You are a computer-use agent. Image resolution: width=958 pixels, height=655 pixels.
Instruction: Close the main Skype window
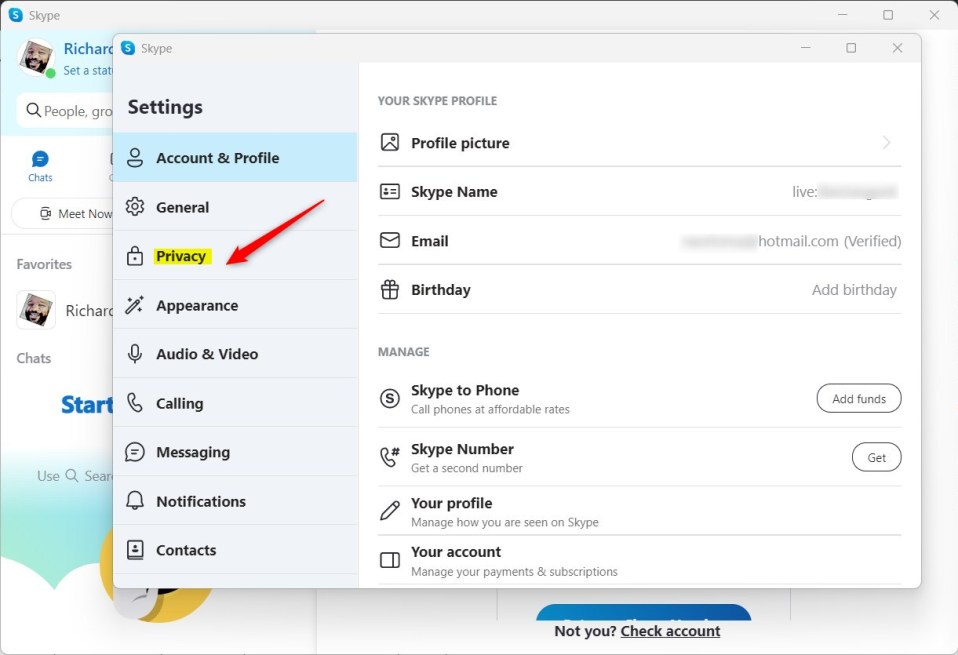coord(934,15)
